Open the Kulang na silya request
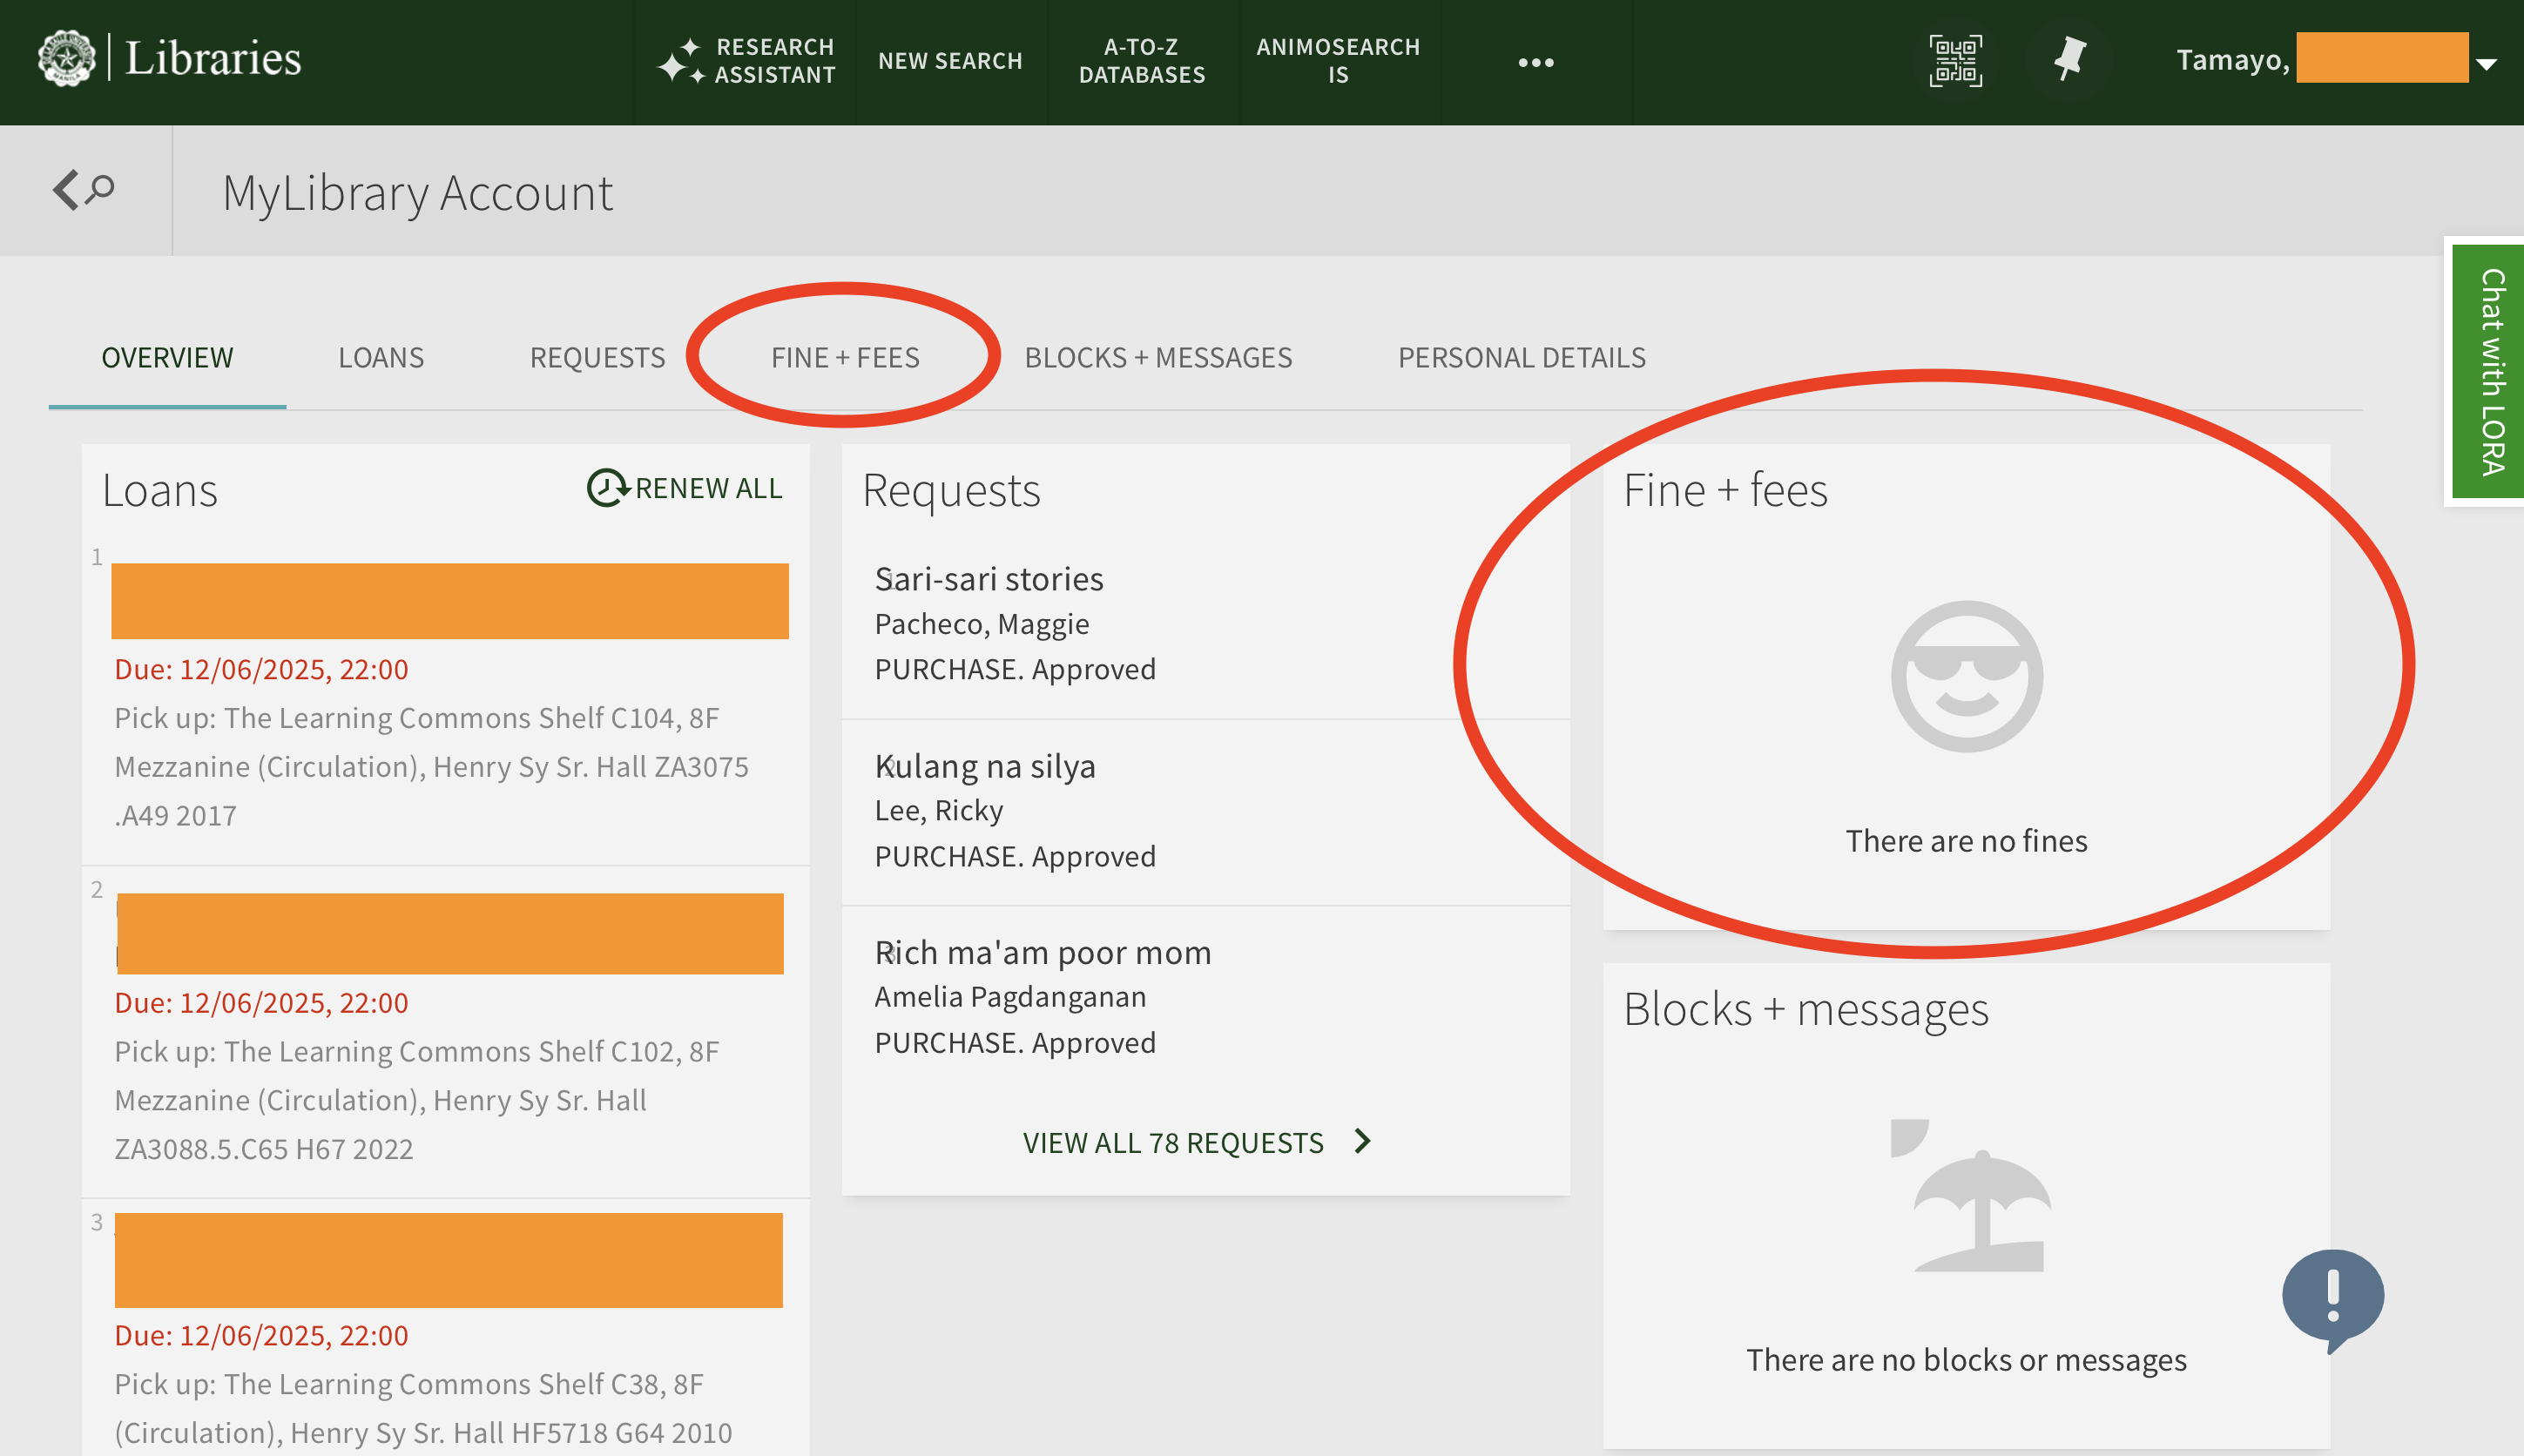2524x1456 pixels. coord(984,766)
